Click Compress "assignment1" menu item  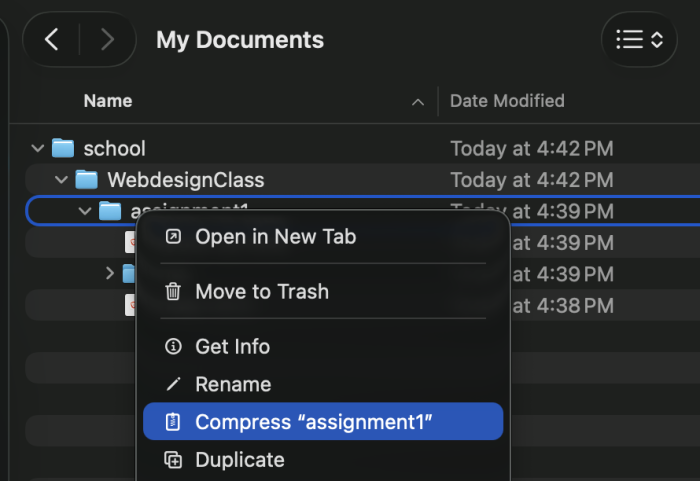tap(323, 421)
